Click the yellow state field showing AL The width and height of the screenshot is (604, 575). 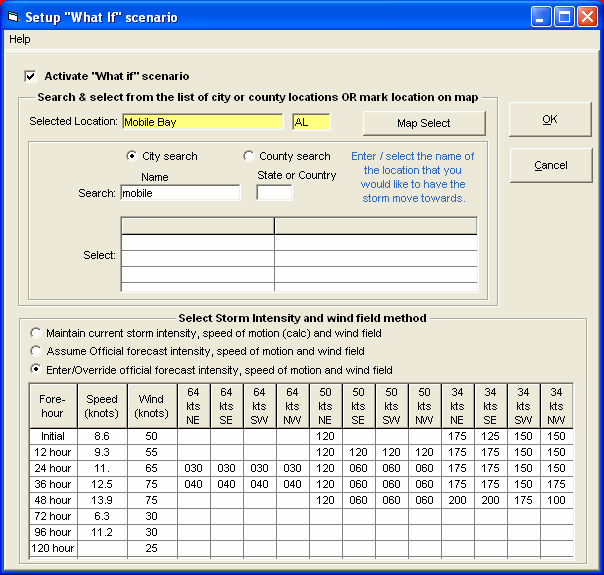click(310, 122)
